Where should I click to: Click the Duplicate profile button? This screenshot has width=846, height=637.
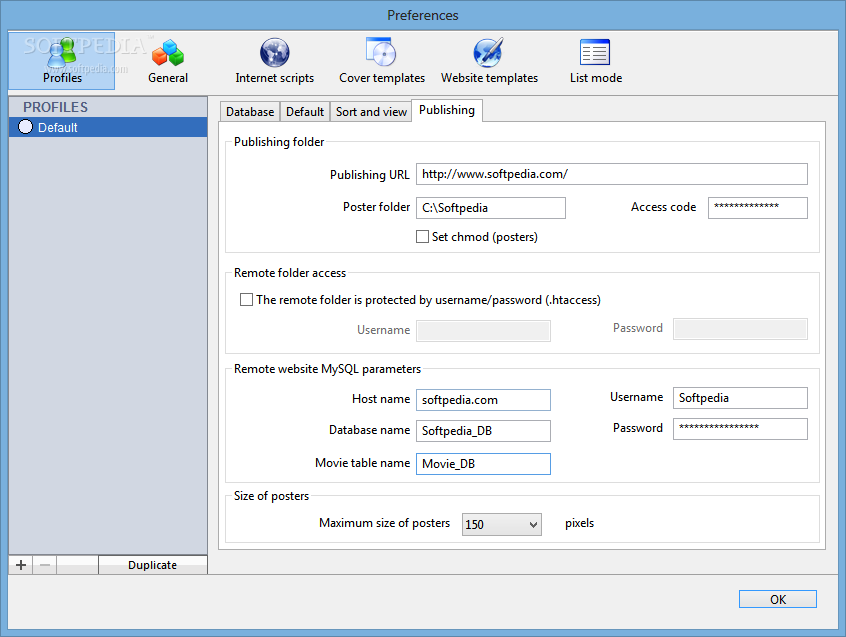153,565
